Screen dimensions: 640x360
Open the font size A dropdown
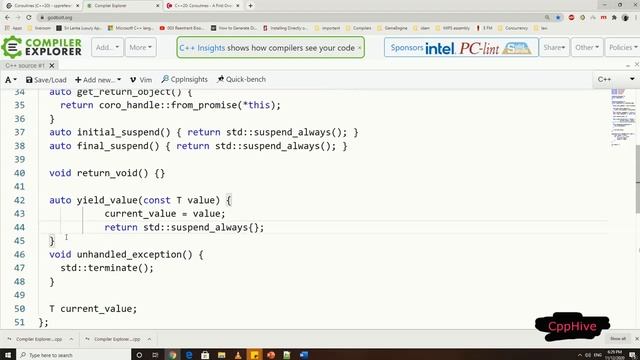[x=11, y=80]
